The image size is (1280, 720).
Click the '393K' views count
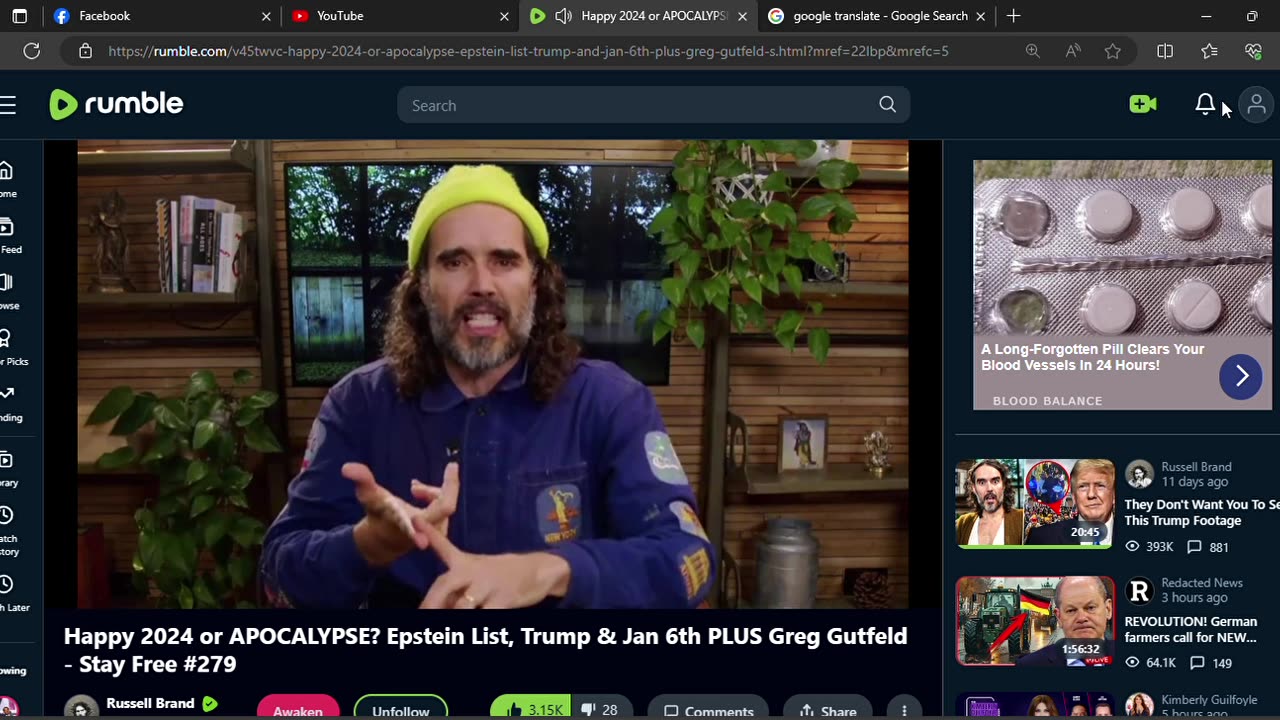(x=1149, y=547)
